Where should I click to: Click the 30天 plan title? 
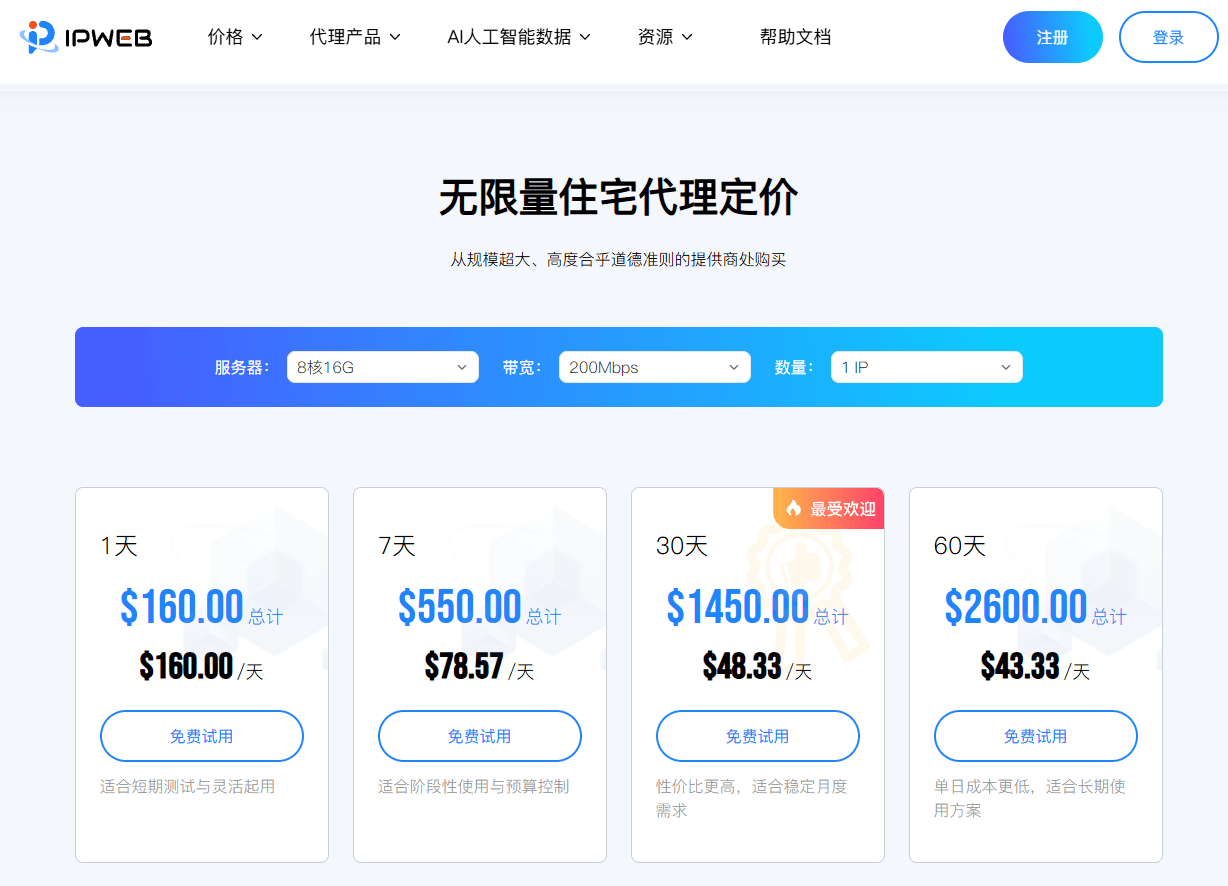(682, 546)
